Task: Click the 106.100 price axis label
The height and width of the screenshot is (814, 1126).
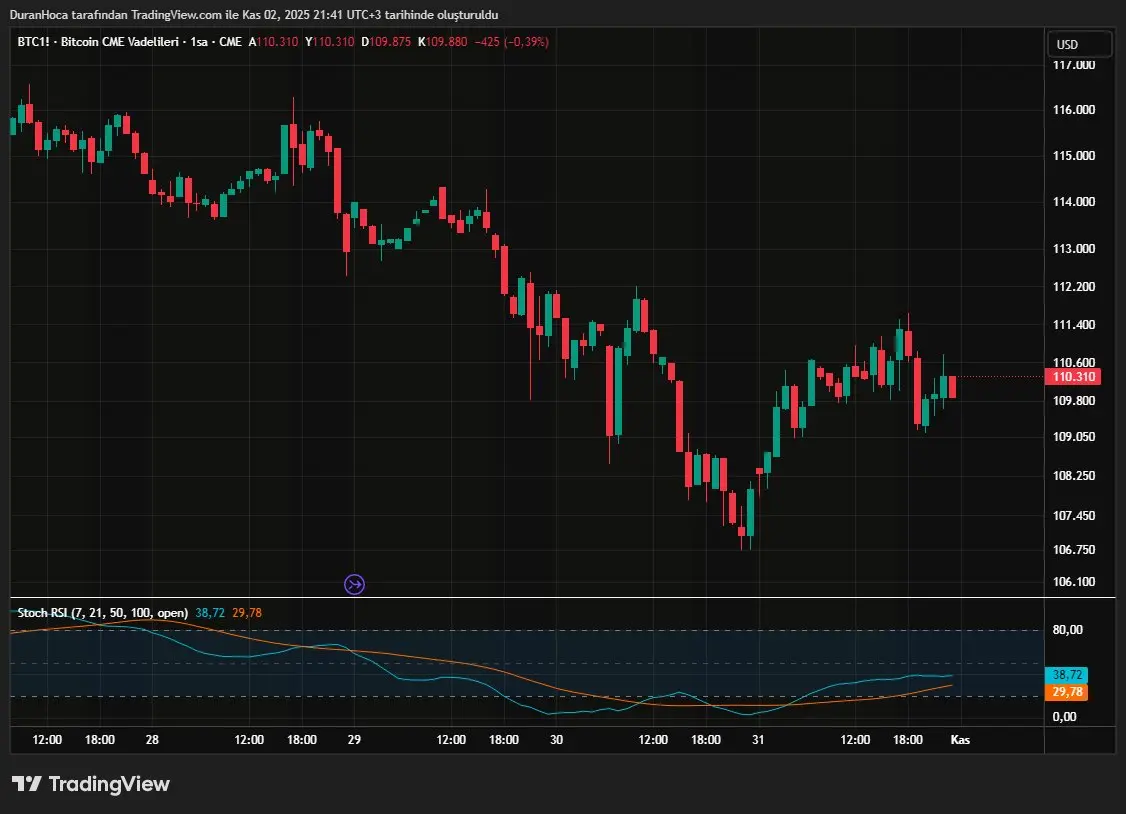Action: (x=1074, y=581)
